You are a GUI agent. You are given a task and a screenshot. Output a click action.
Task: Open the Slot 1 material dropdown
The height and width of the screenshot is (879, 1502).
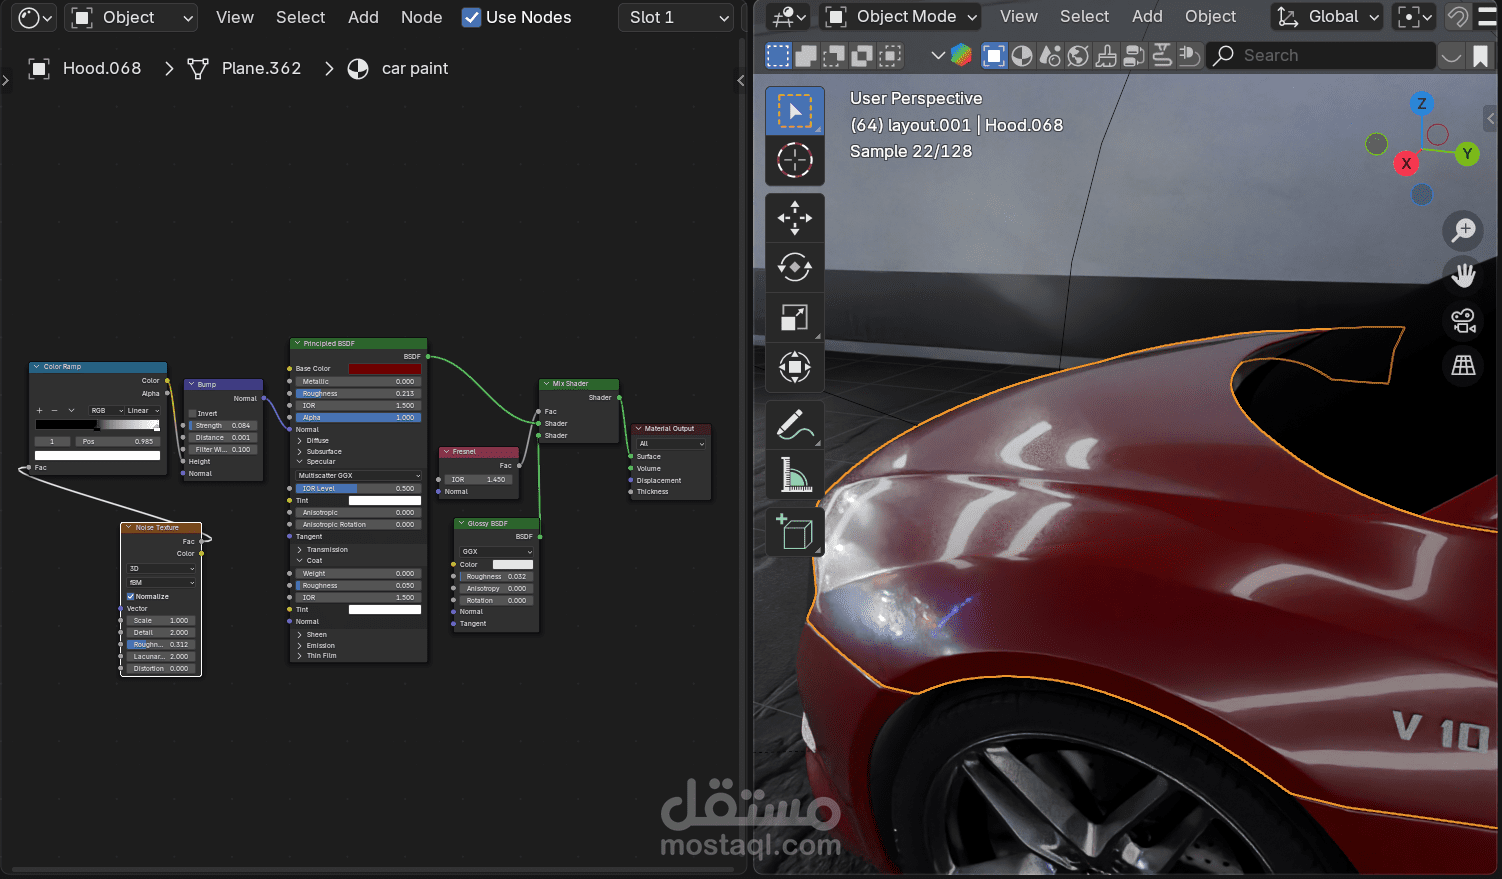(x=676, y=17)
